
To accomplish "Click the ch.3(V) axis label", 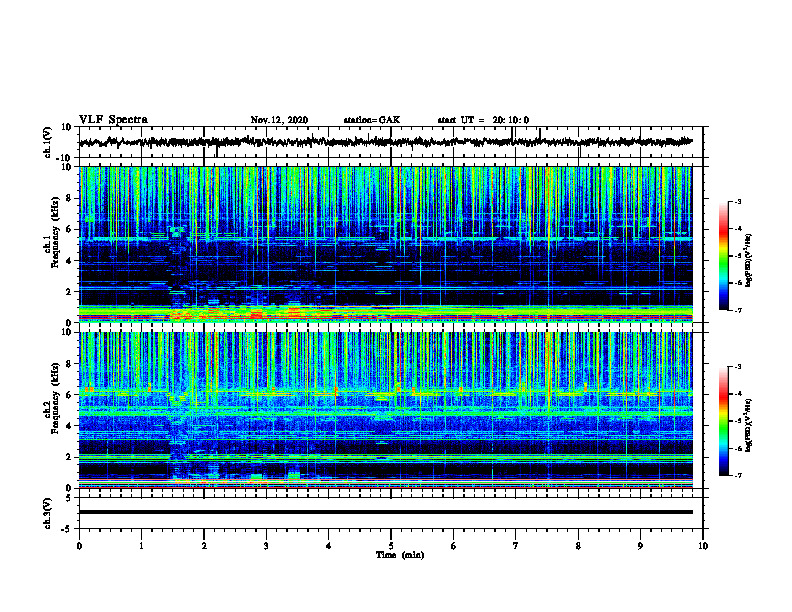I will click(48, 513).
